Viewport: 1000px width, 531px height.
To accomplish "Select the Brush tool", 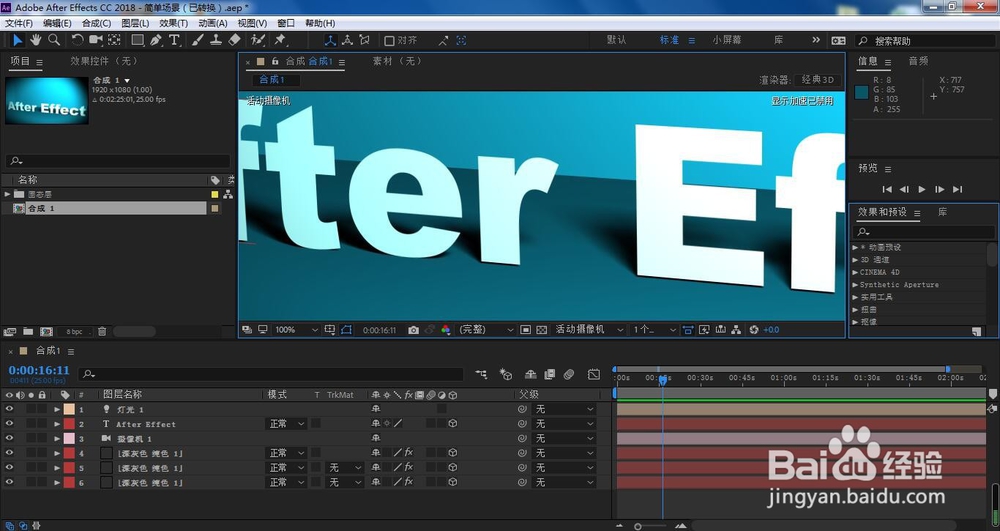I will tap(198, 40).
